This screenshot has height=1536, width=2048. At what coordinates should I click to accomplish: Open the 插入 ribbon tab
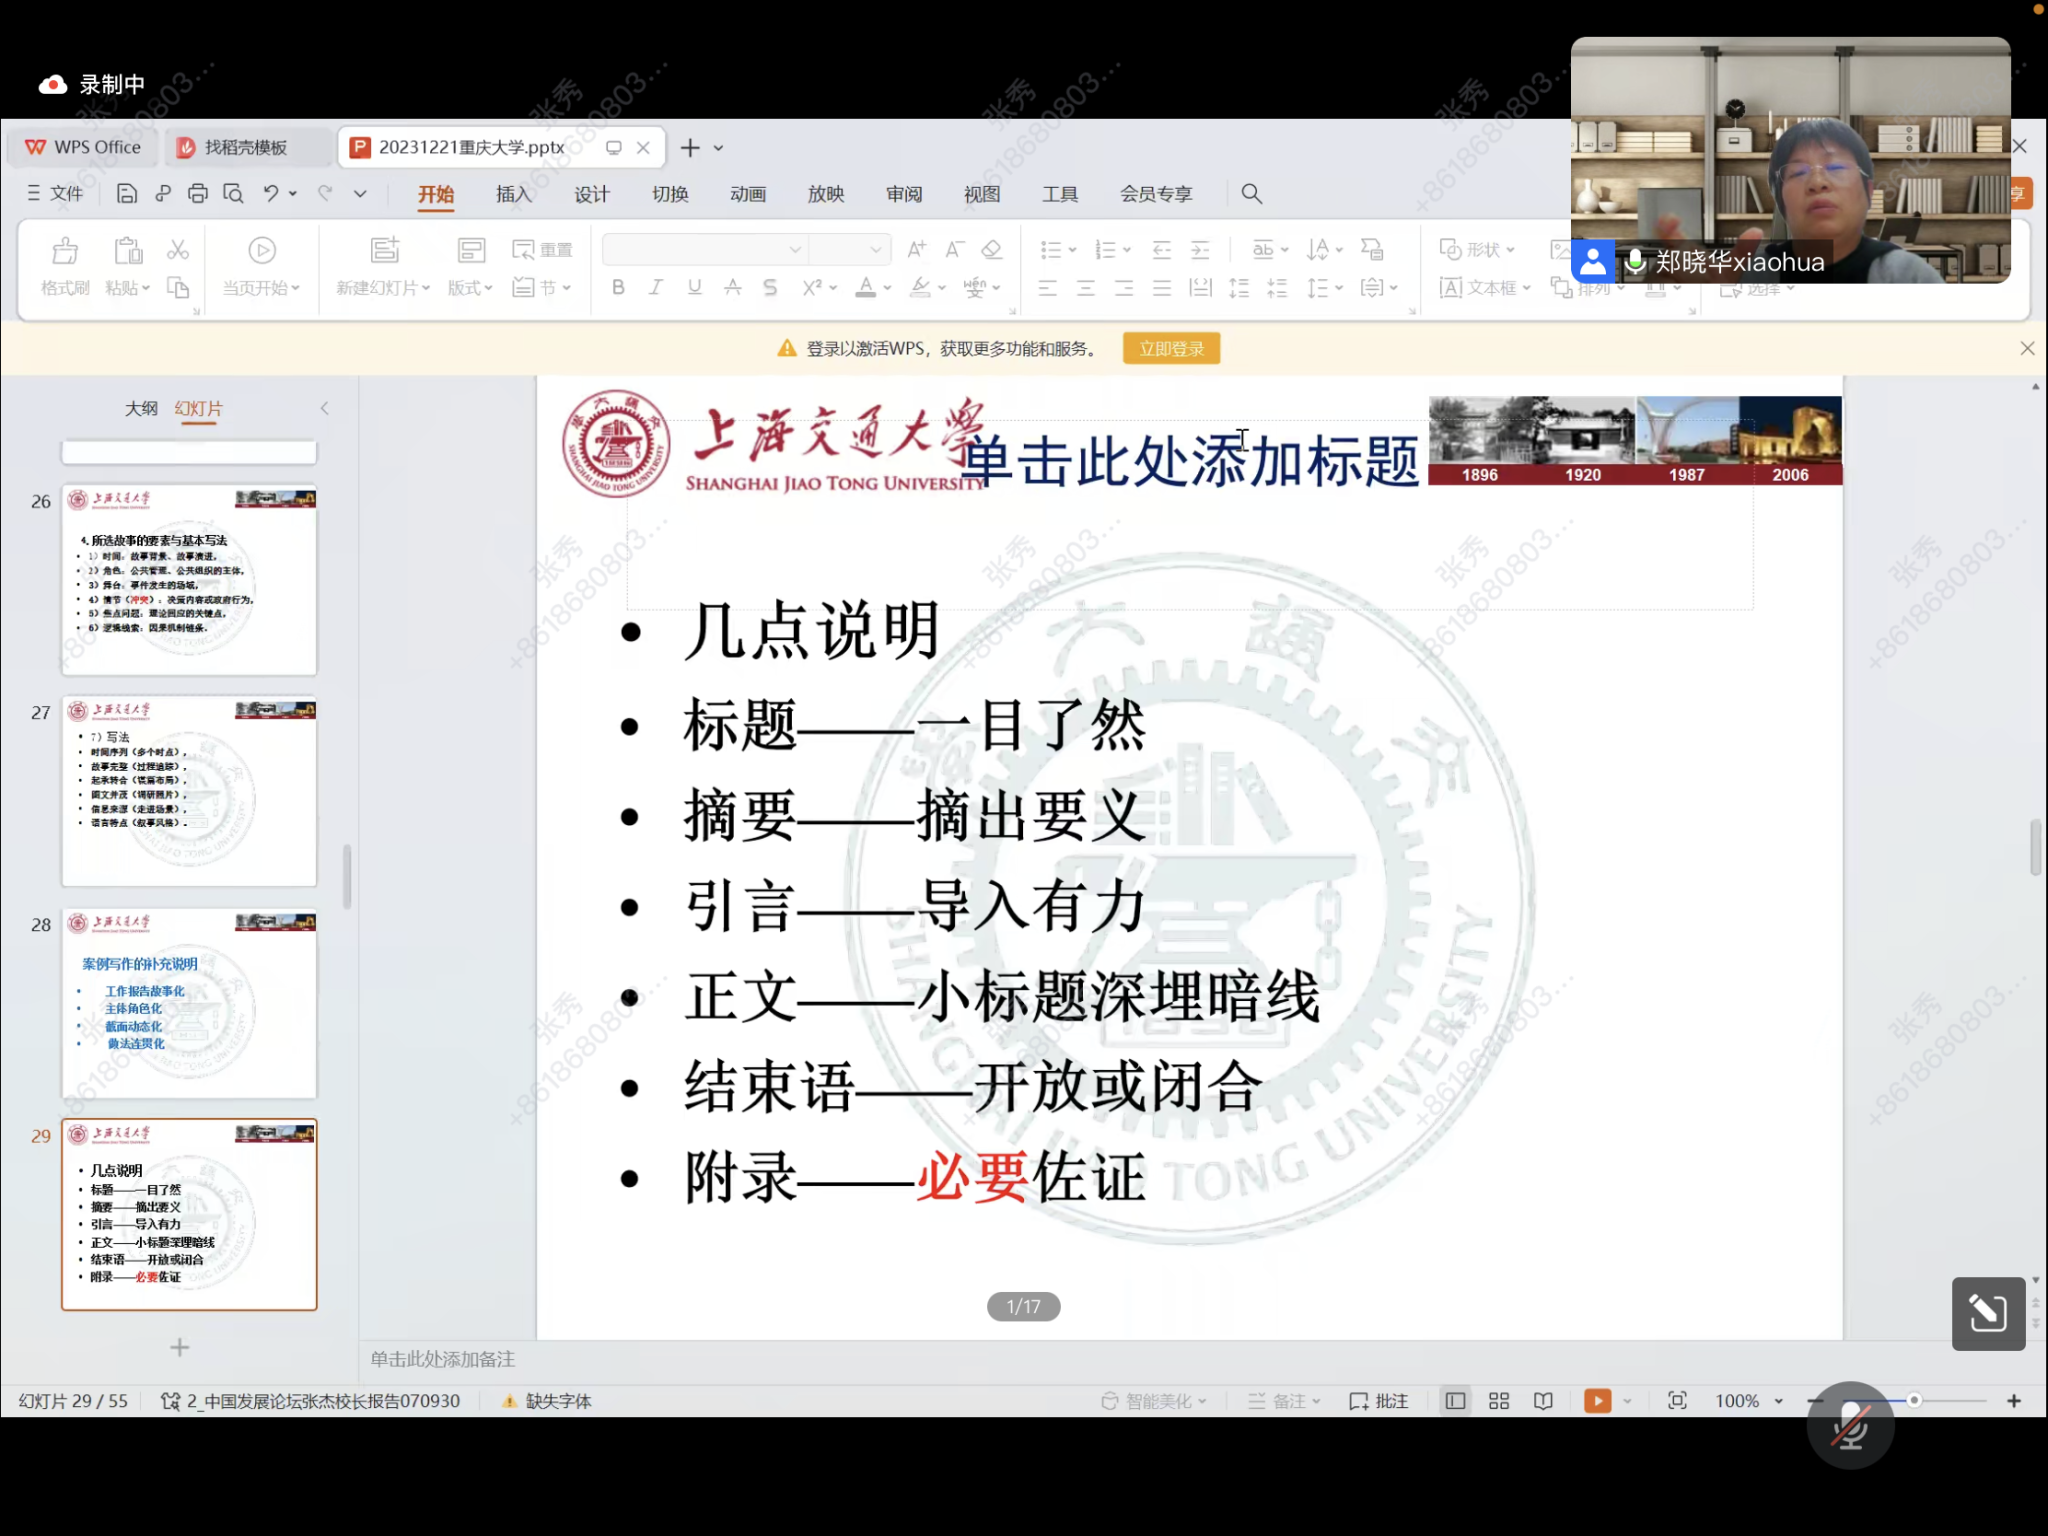[x=513, y=194]
